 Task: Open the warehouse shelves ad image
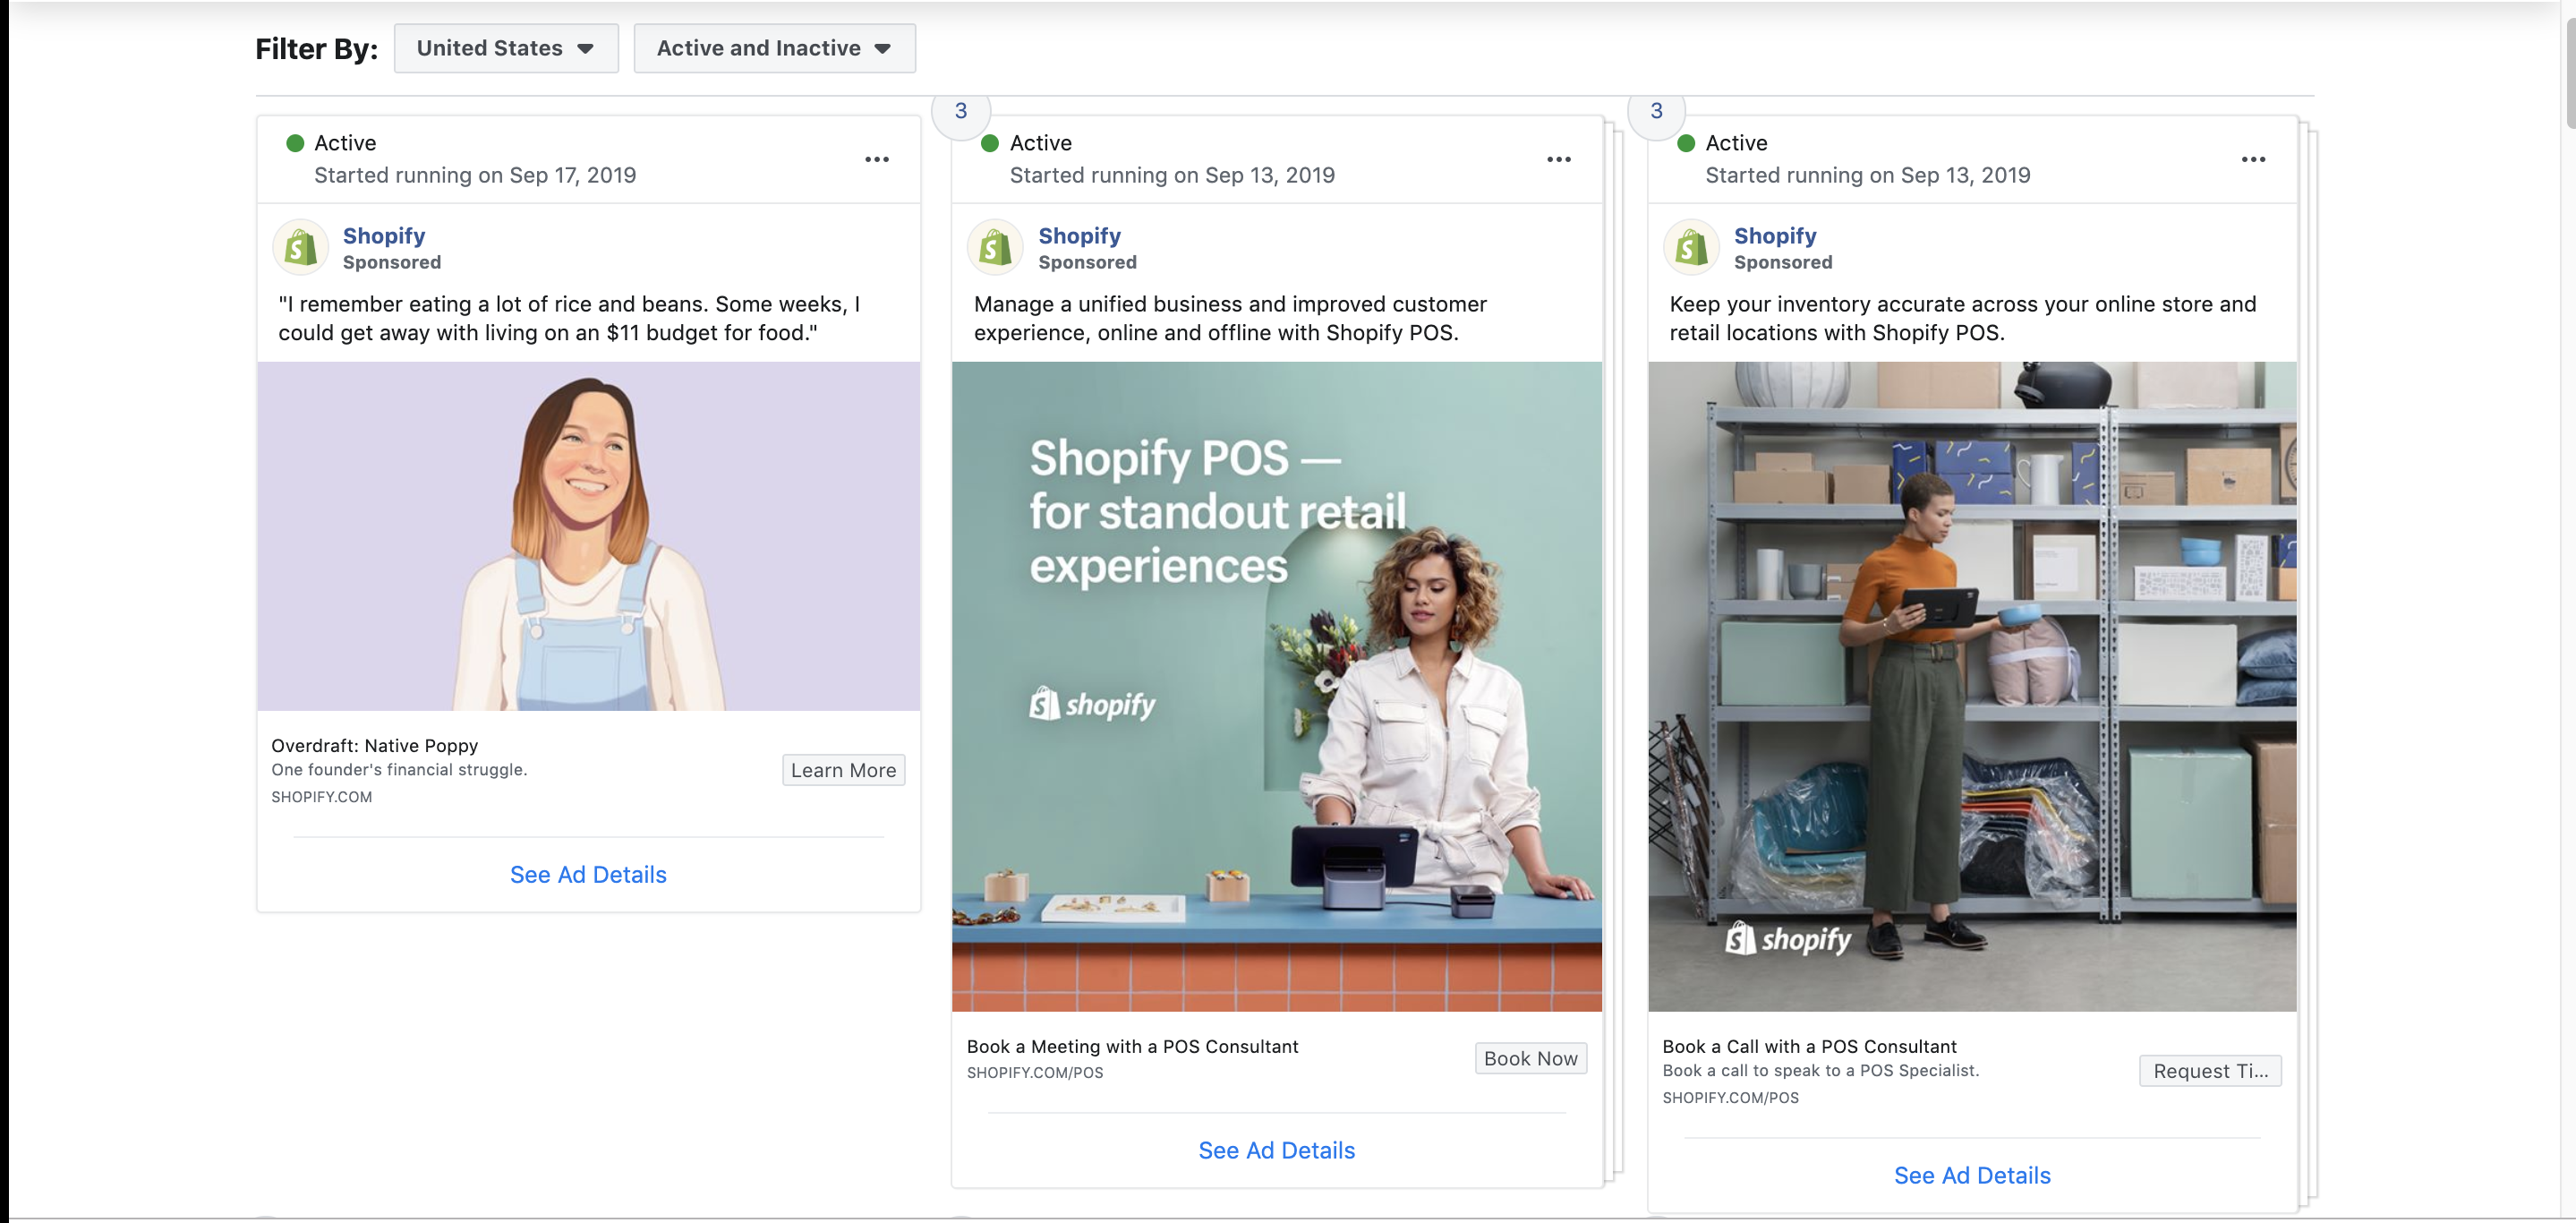point(1972,686)
